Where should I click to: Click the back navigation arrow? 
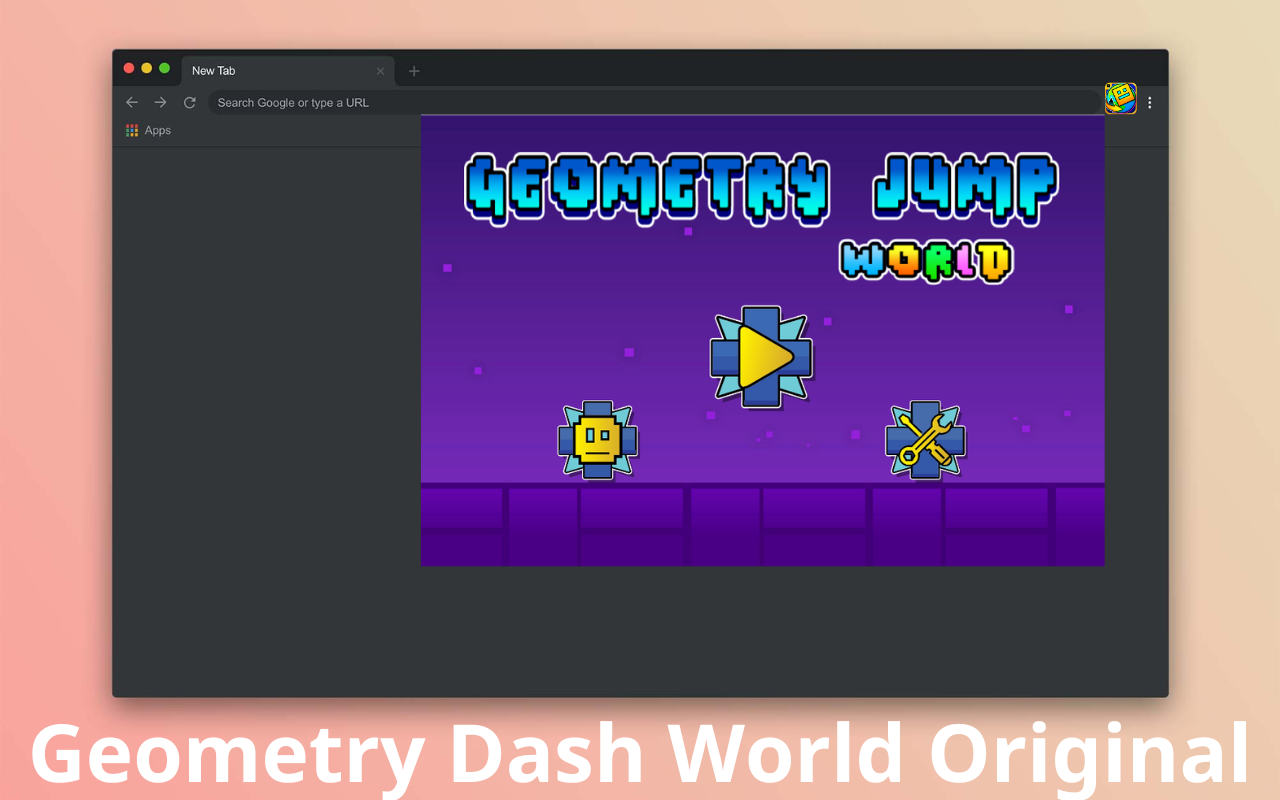point(131,102)
